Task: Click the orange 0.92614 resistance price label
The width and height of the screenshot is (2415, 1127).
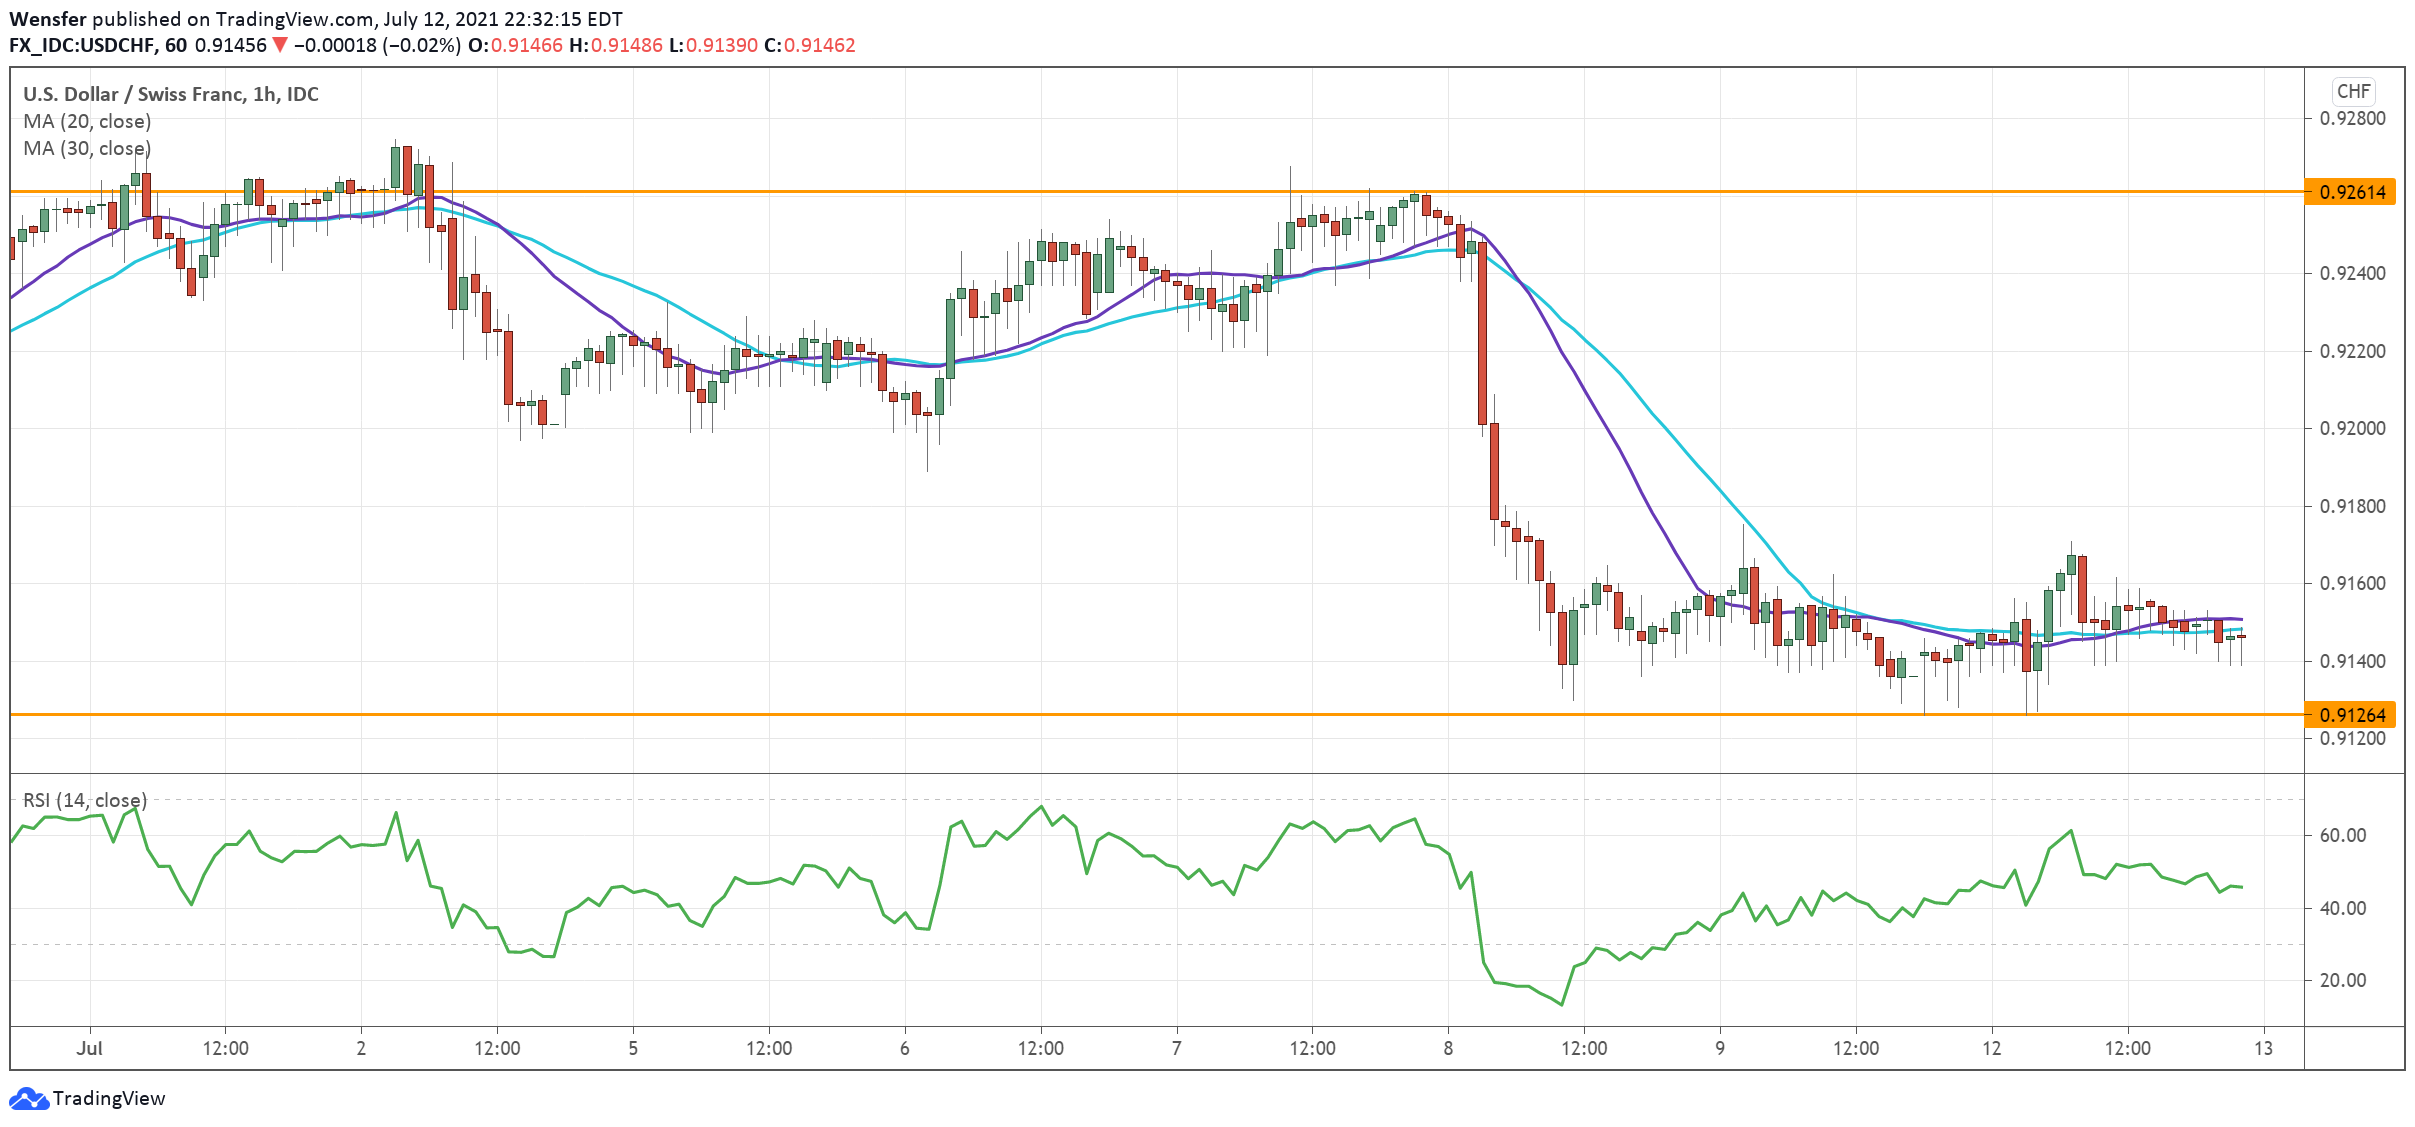Action: point(2351,192)
